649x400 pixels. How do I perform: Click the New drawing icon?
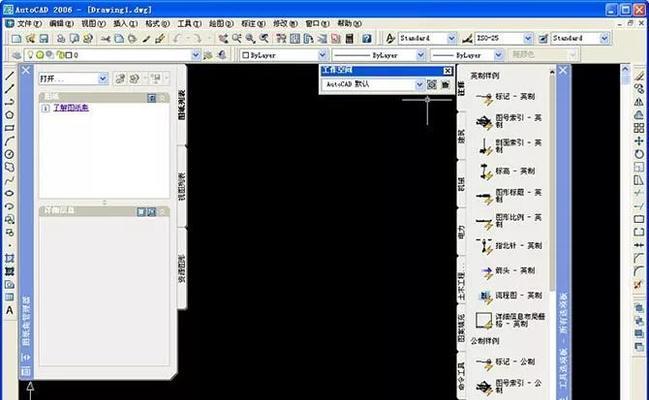pyautogui.click(x=16, y=39)
